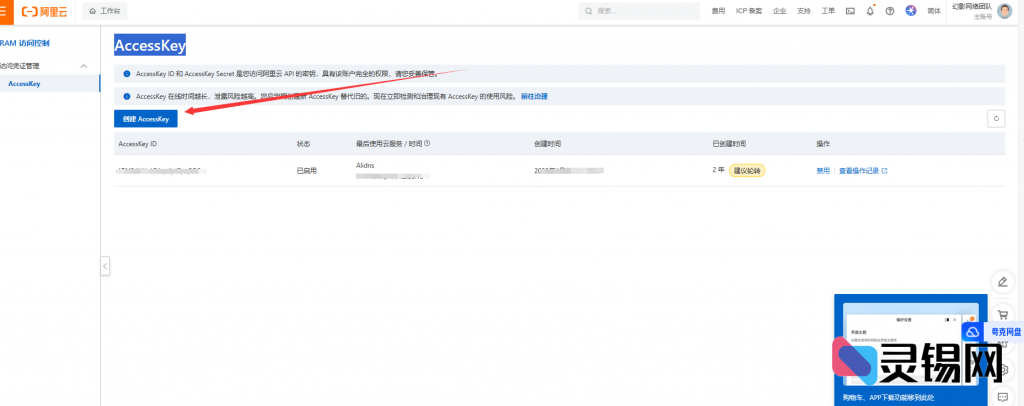Open the hamburger menu at top left
The image size is (1024, 406).
(5, 10)
